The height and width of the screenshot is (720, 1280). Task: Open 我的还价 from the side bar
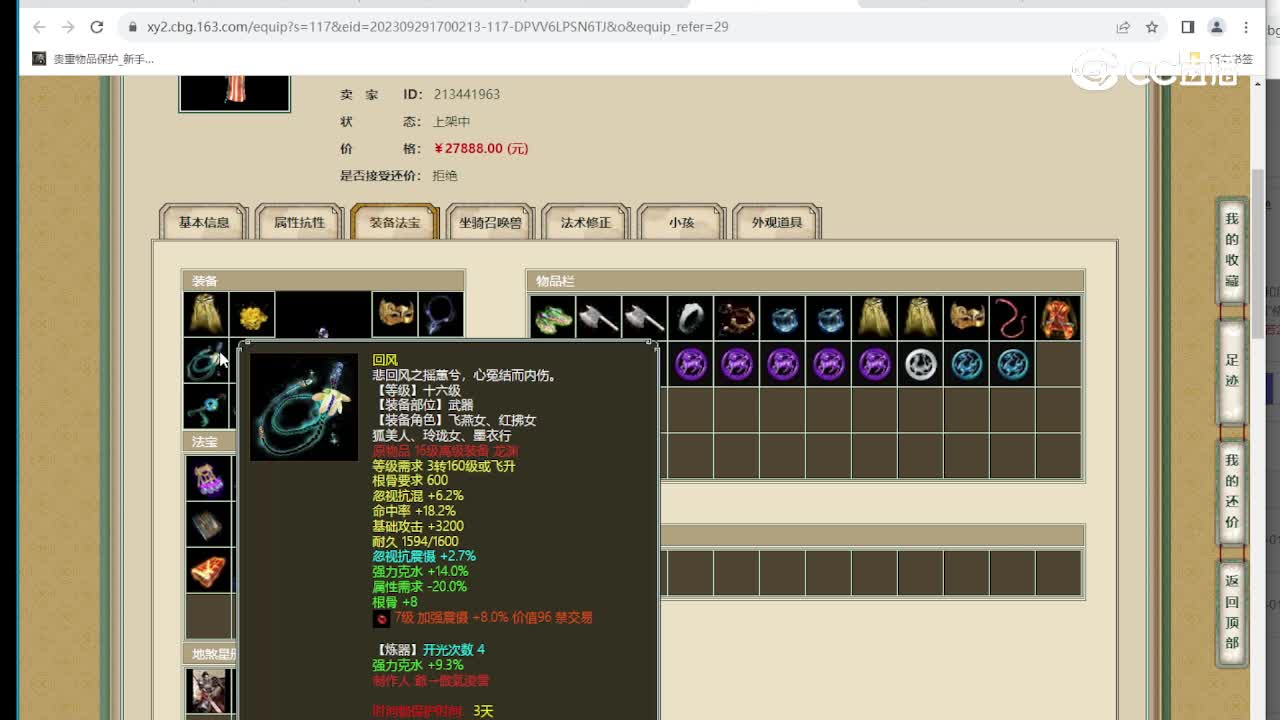pyautogui.click(x=1232, y=491)
